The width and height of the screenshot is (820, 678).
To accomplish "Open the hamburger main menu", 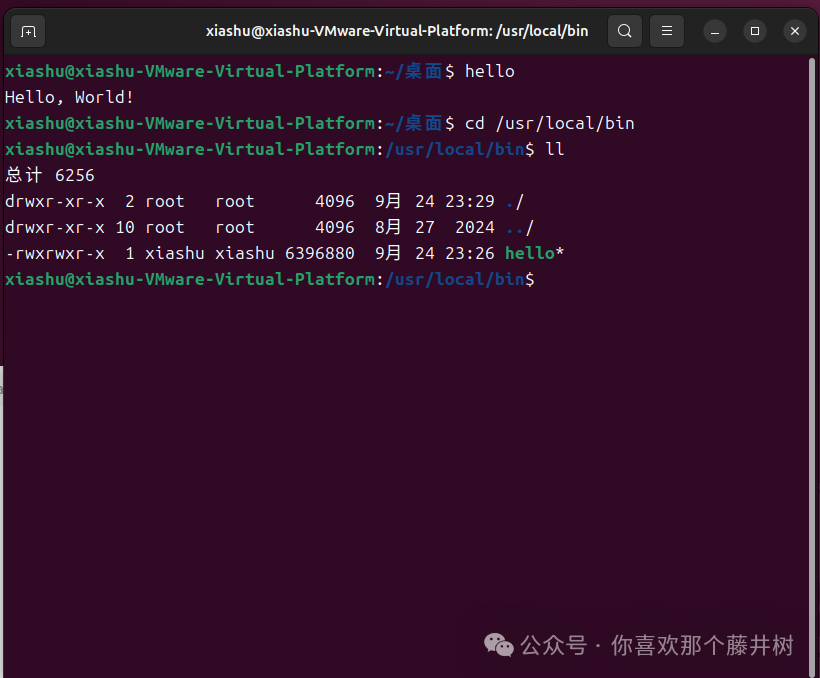I will pos(667,31).
